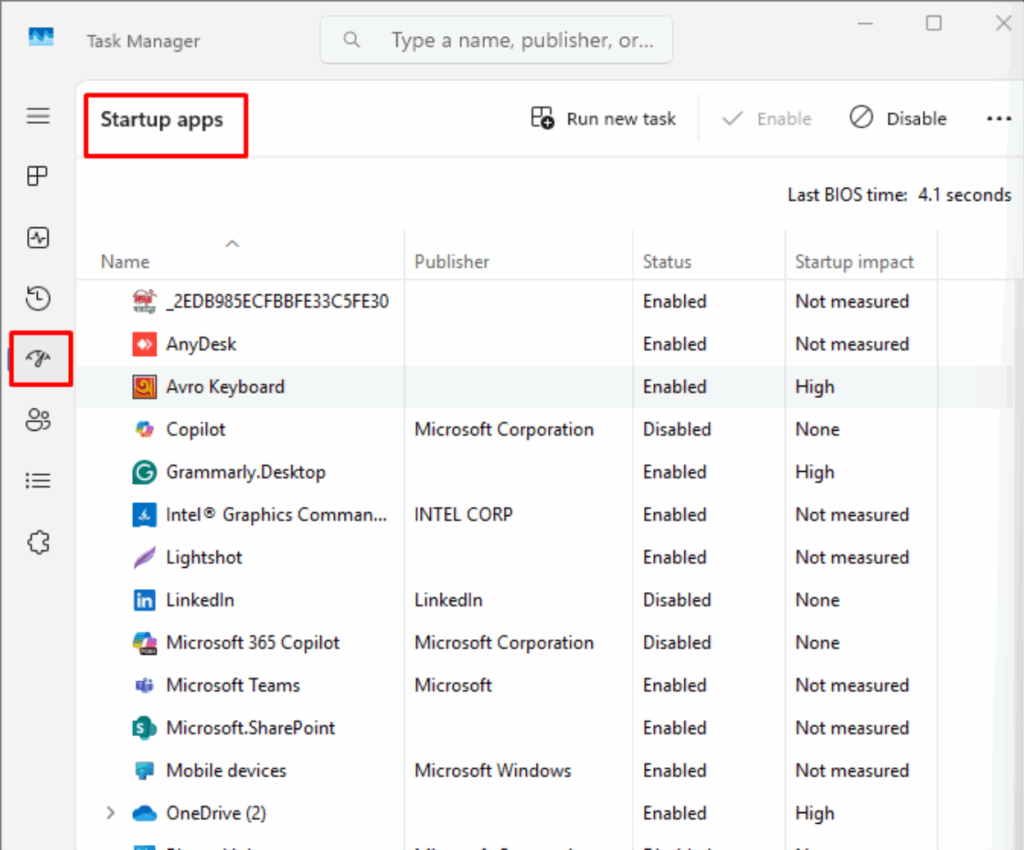The image size is (1024, 850).
Task: Click the sort arrow above Name
Action: (x=232, y=244)
